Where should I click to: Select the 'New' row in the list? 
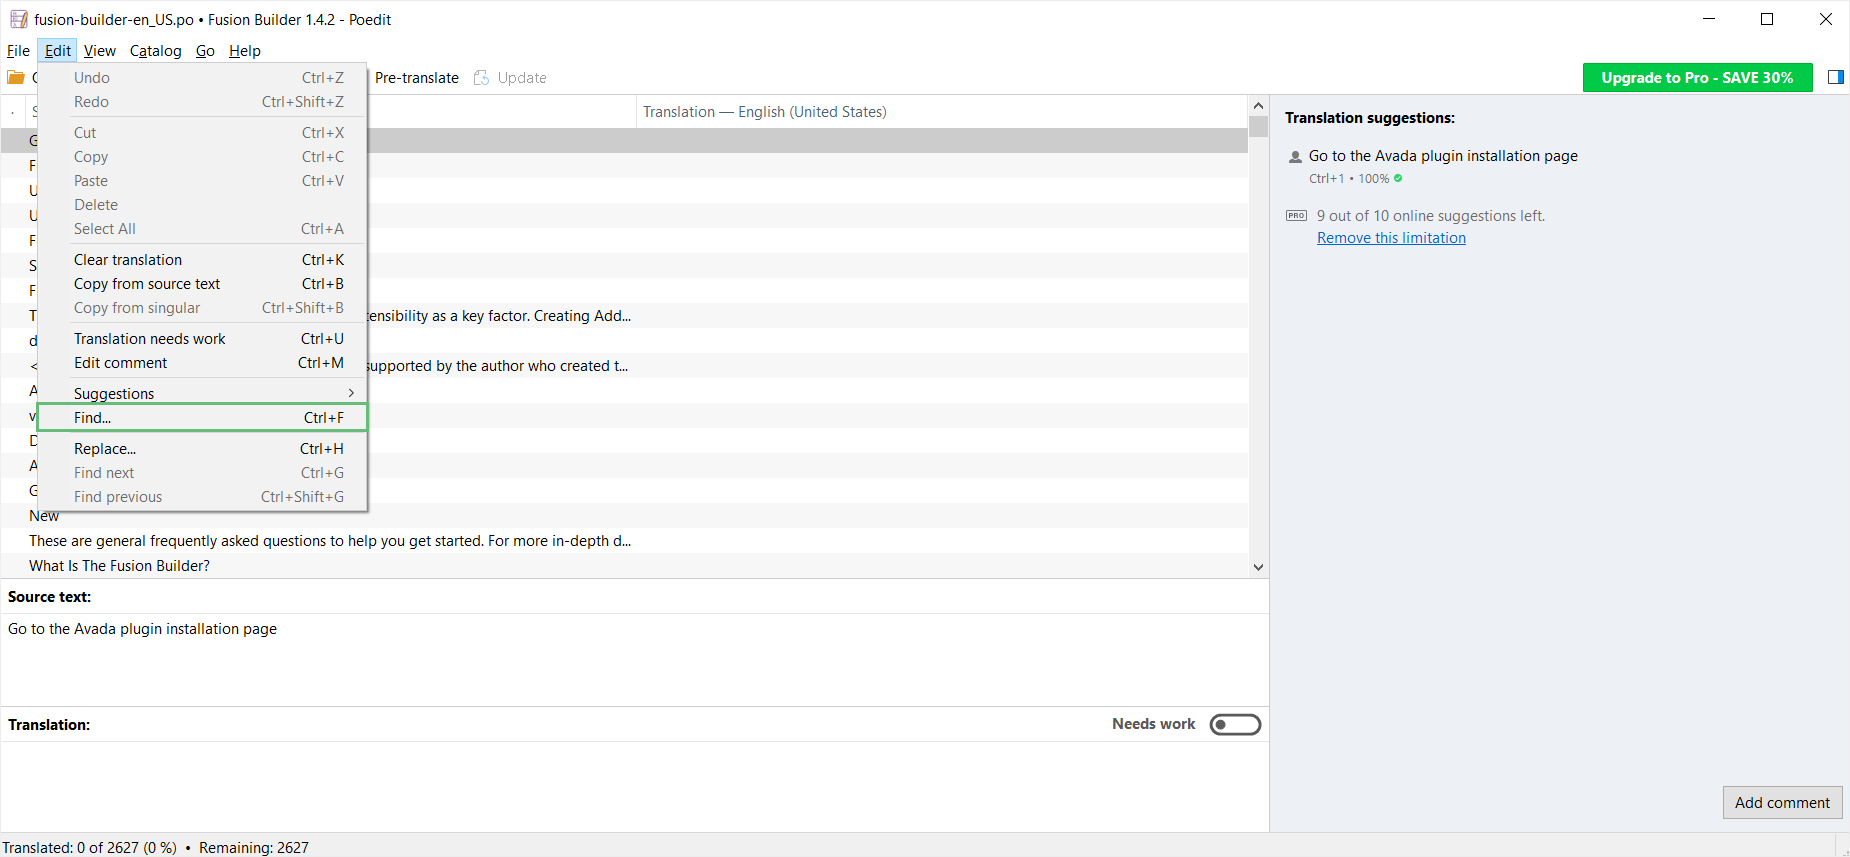point(624,516)
